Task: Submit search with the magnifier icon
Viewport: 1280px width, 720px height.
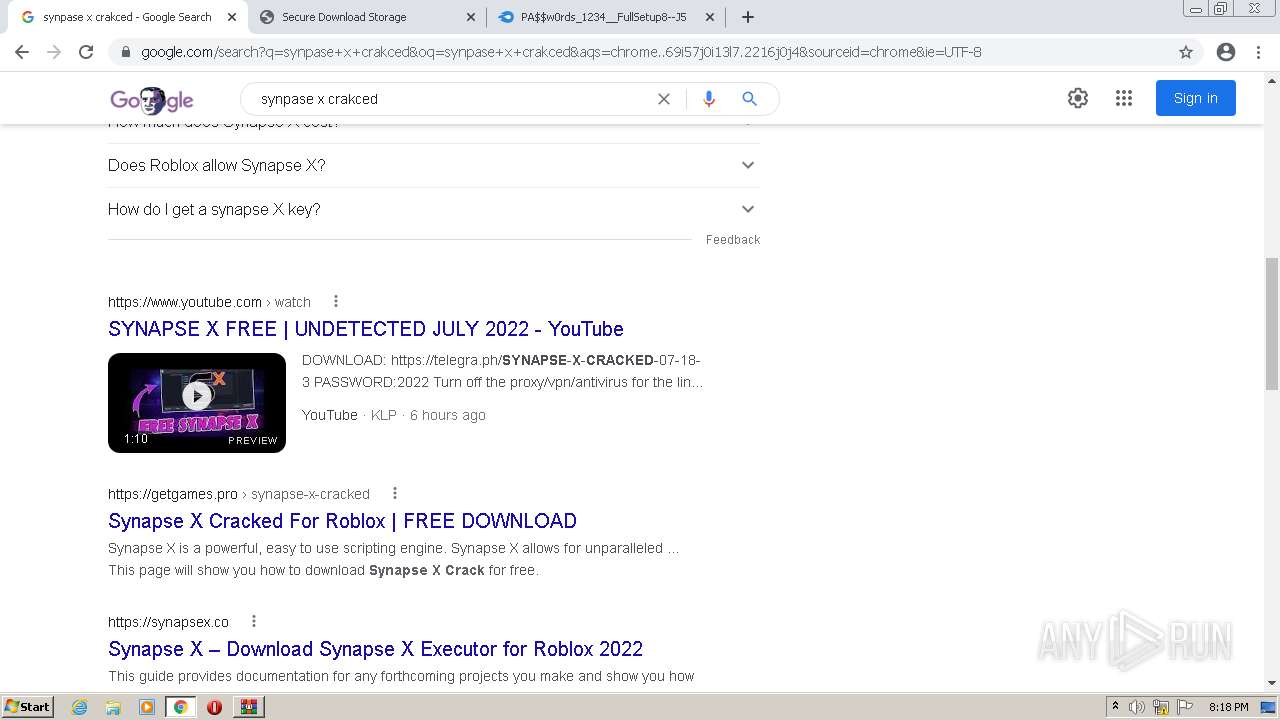Action: (x=749, y=99)
